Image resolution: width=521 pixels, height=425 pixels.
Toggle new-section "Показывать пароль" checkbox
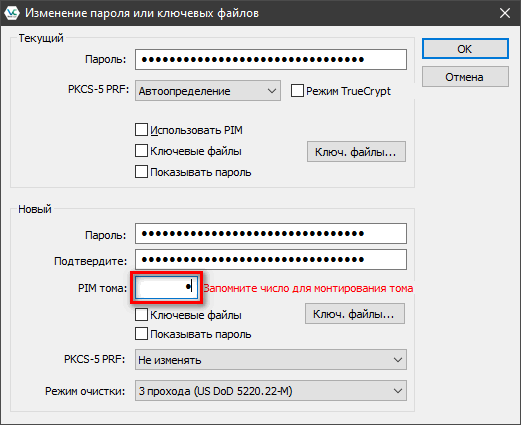(141, 334)
